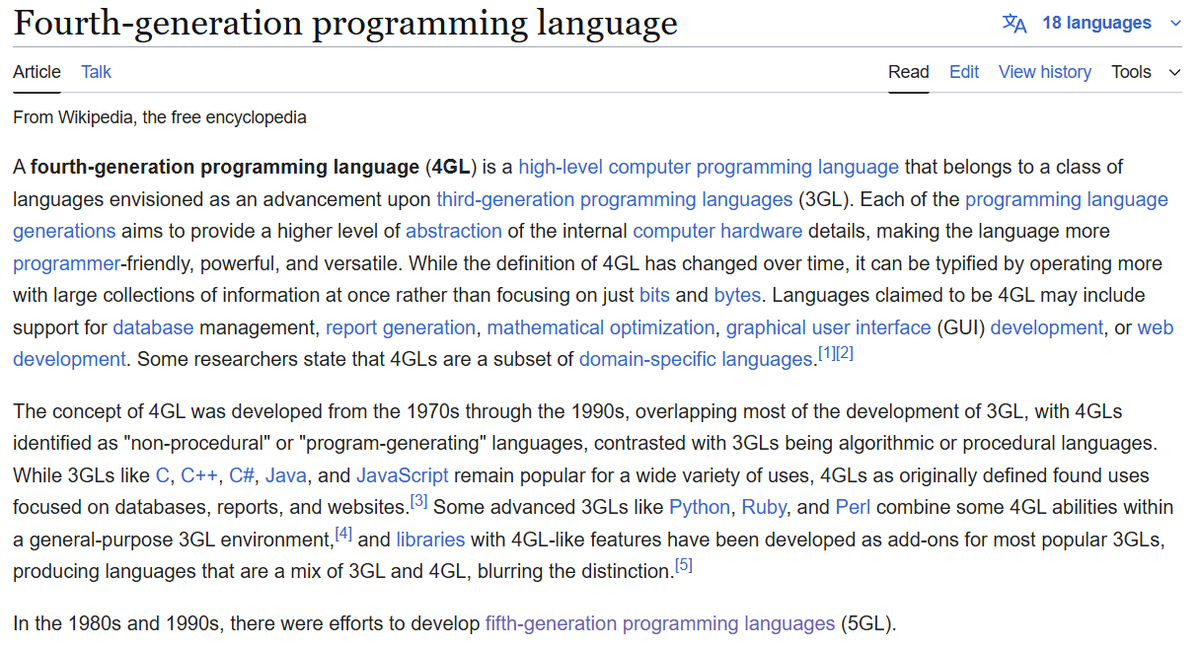Switch to the Article tab

[x=37, y=72]
